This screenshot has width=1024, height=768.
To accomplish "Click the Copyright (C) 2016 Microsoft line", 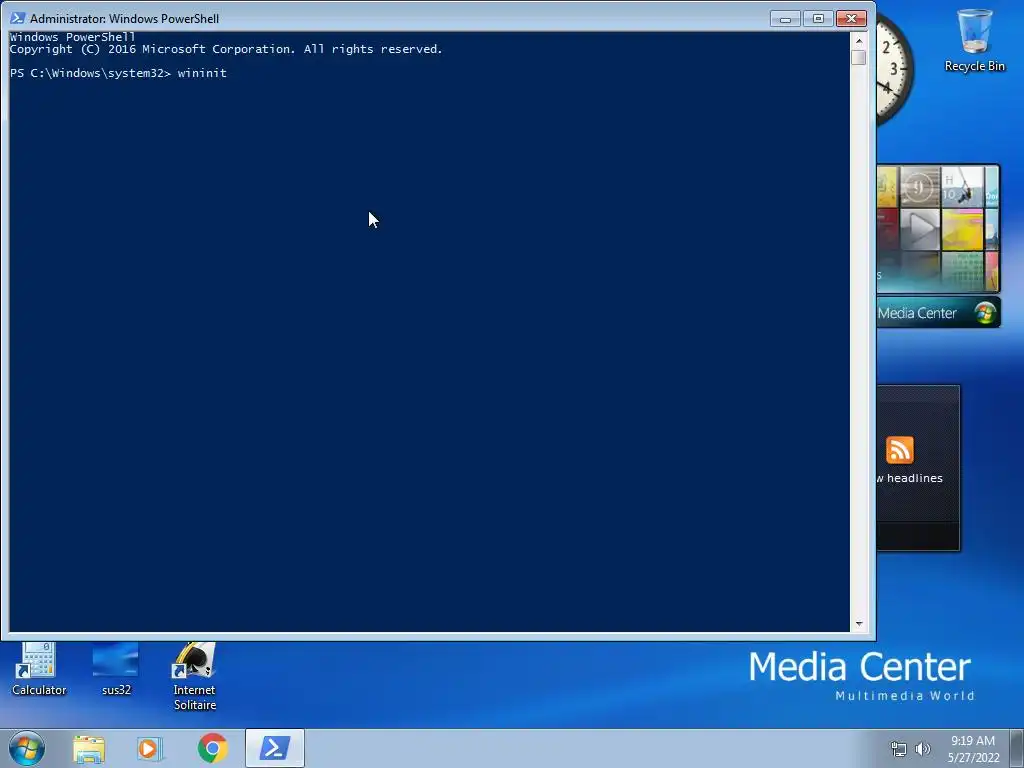I will pos(226,49).
